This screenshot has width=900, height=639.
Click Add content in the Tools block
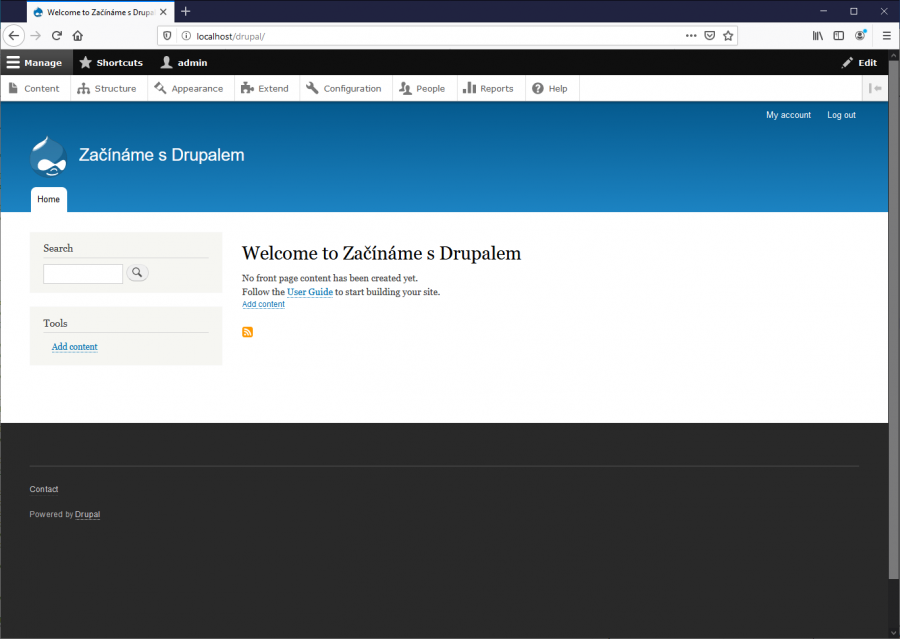tap(75, 347)
